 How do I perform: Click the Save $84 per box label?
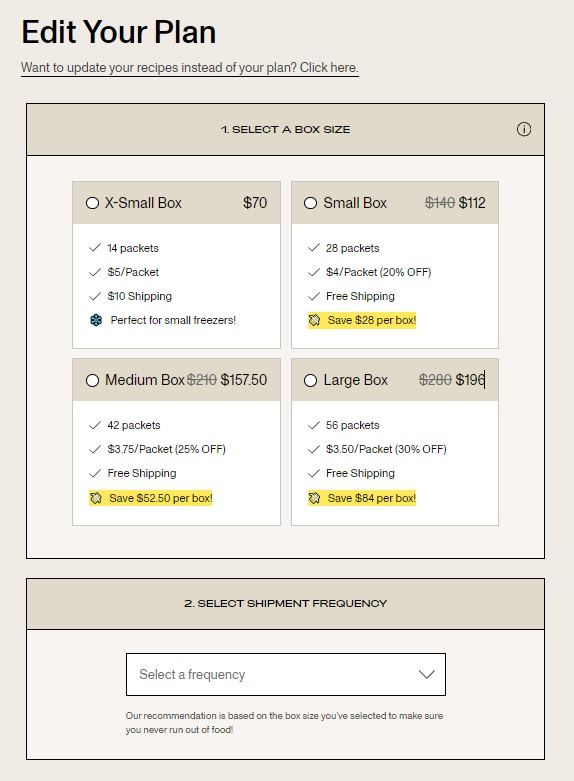[x=372, y=498]
